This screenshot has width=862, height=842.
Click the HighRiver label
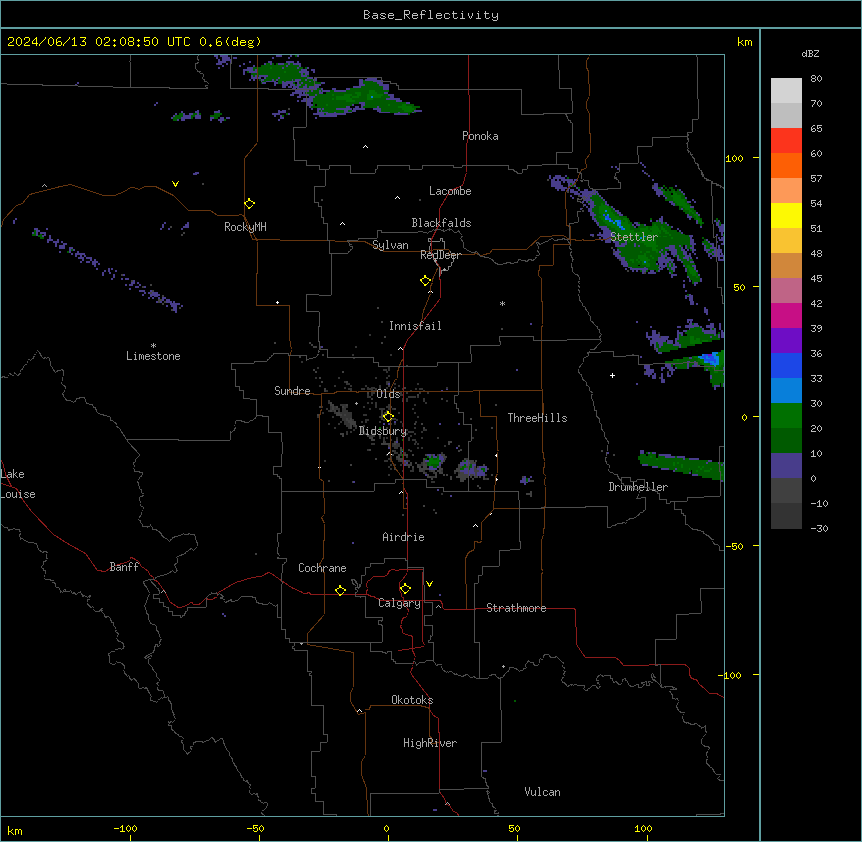430,743
